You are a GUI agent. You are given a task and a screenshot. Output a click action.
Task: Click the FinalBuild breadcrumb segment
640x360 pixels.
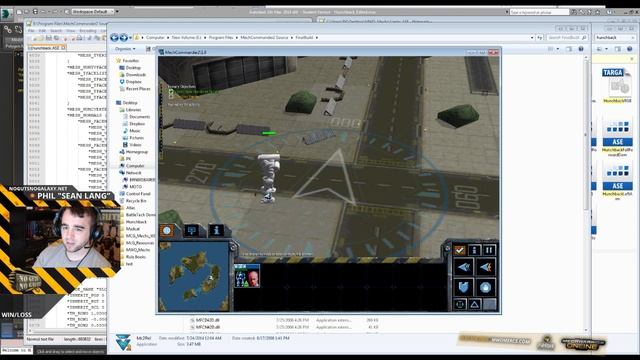304,38
